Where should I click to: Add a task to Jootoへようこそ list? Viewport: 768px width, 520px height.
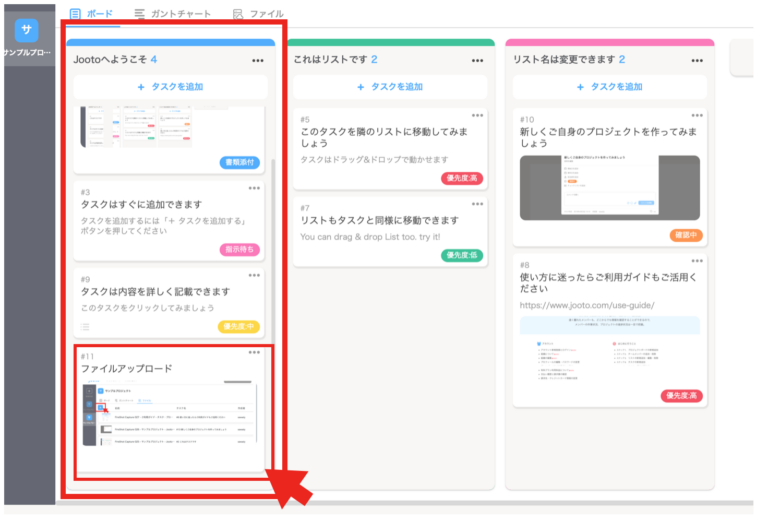click(x=170, y=87)
